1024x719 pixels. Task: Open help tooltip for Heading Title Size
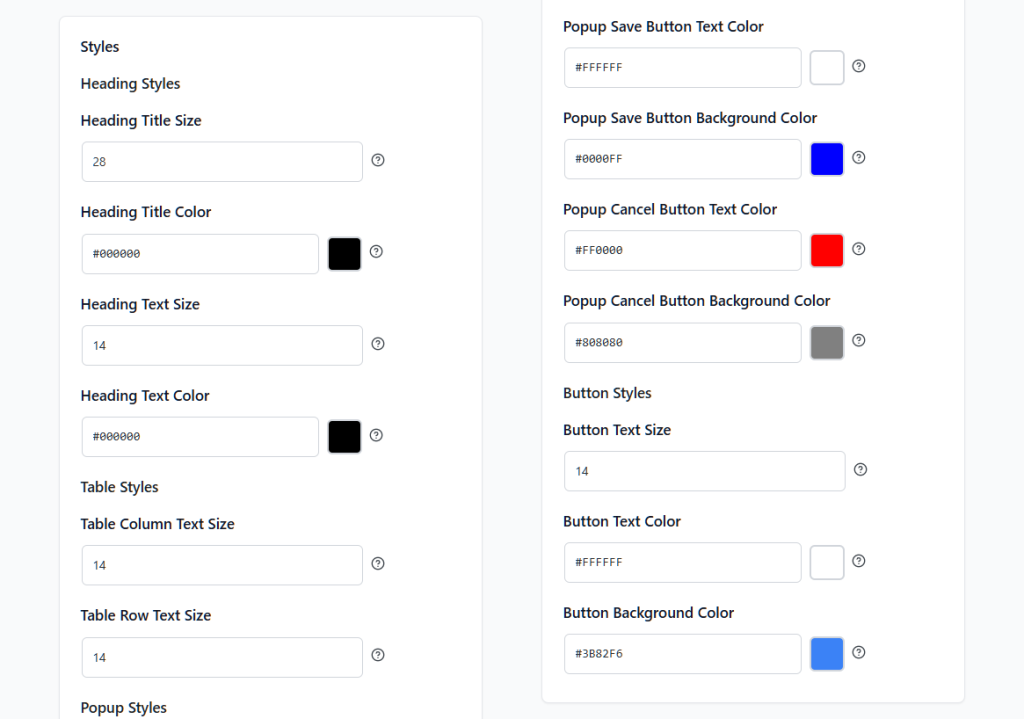tap(377, 160)
